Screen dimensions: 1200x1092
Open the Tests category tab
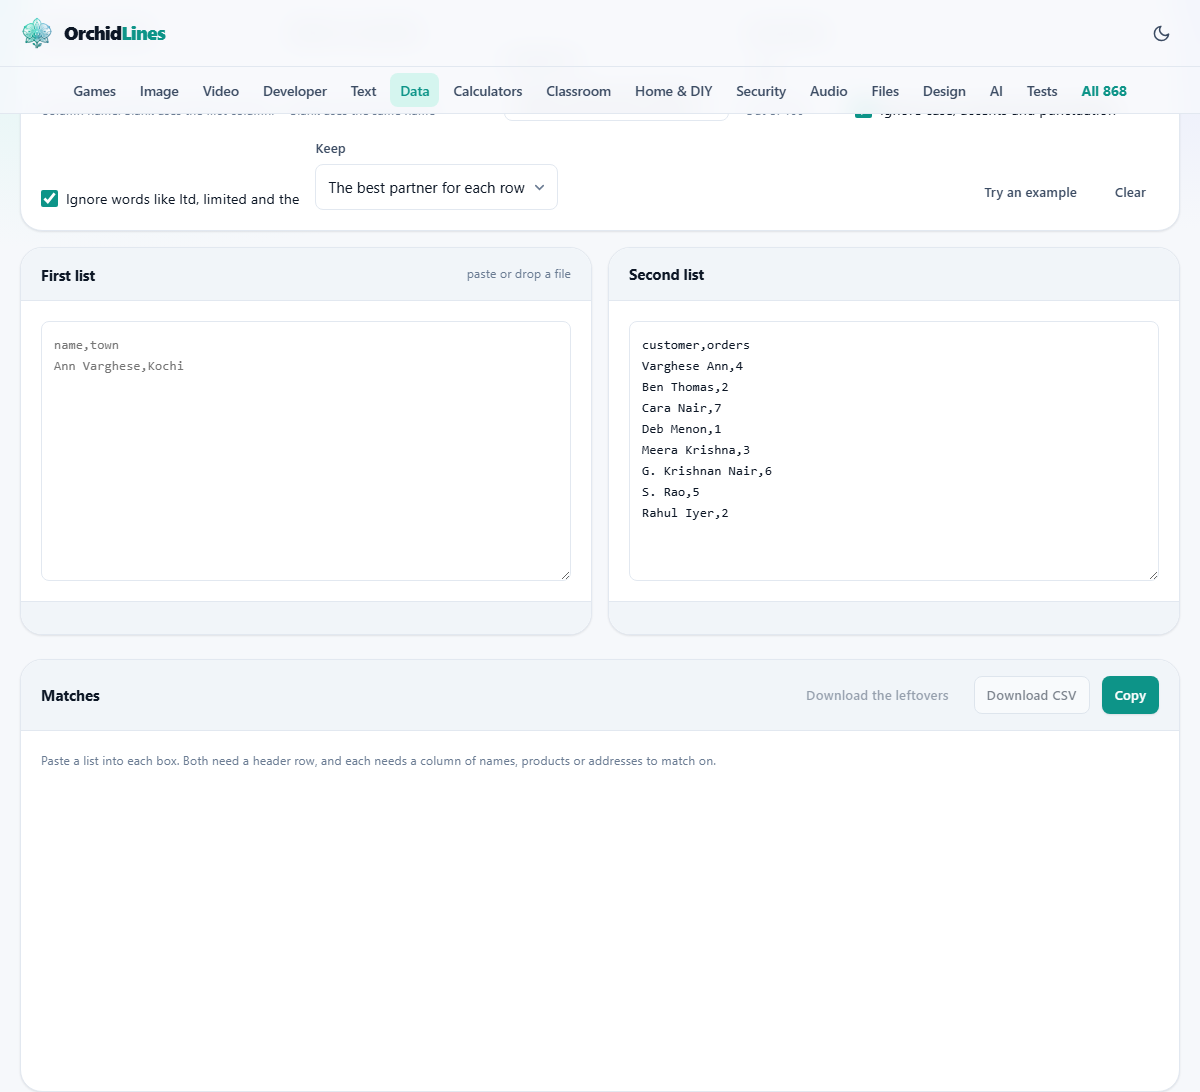pos(1042,91)
